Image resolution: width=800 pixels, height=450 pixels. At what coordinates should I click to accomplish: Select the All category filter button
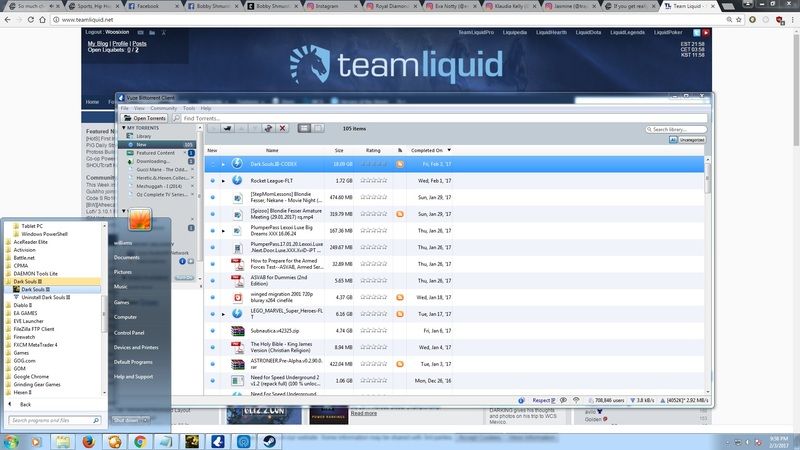[673, 140]
